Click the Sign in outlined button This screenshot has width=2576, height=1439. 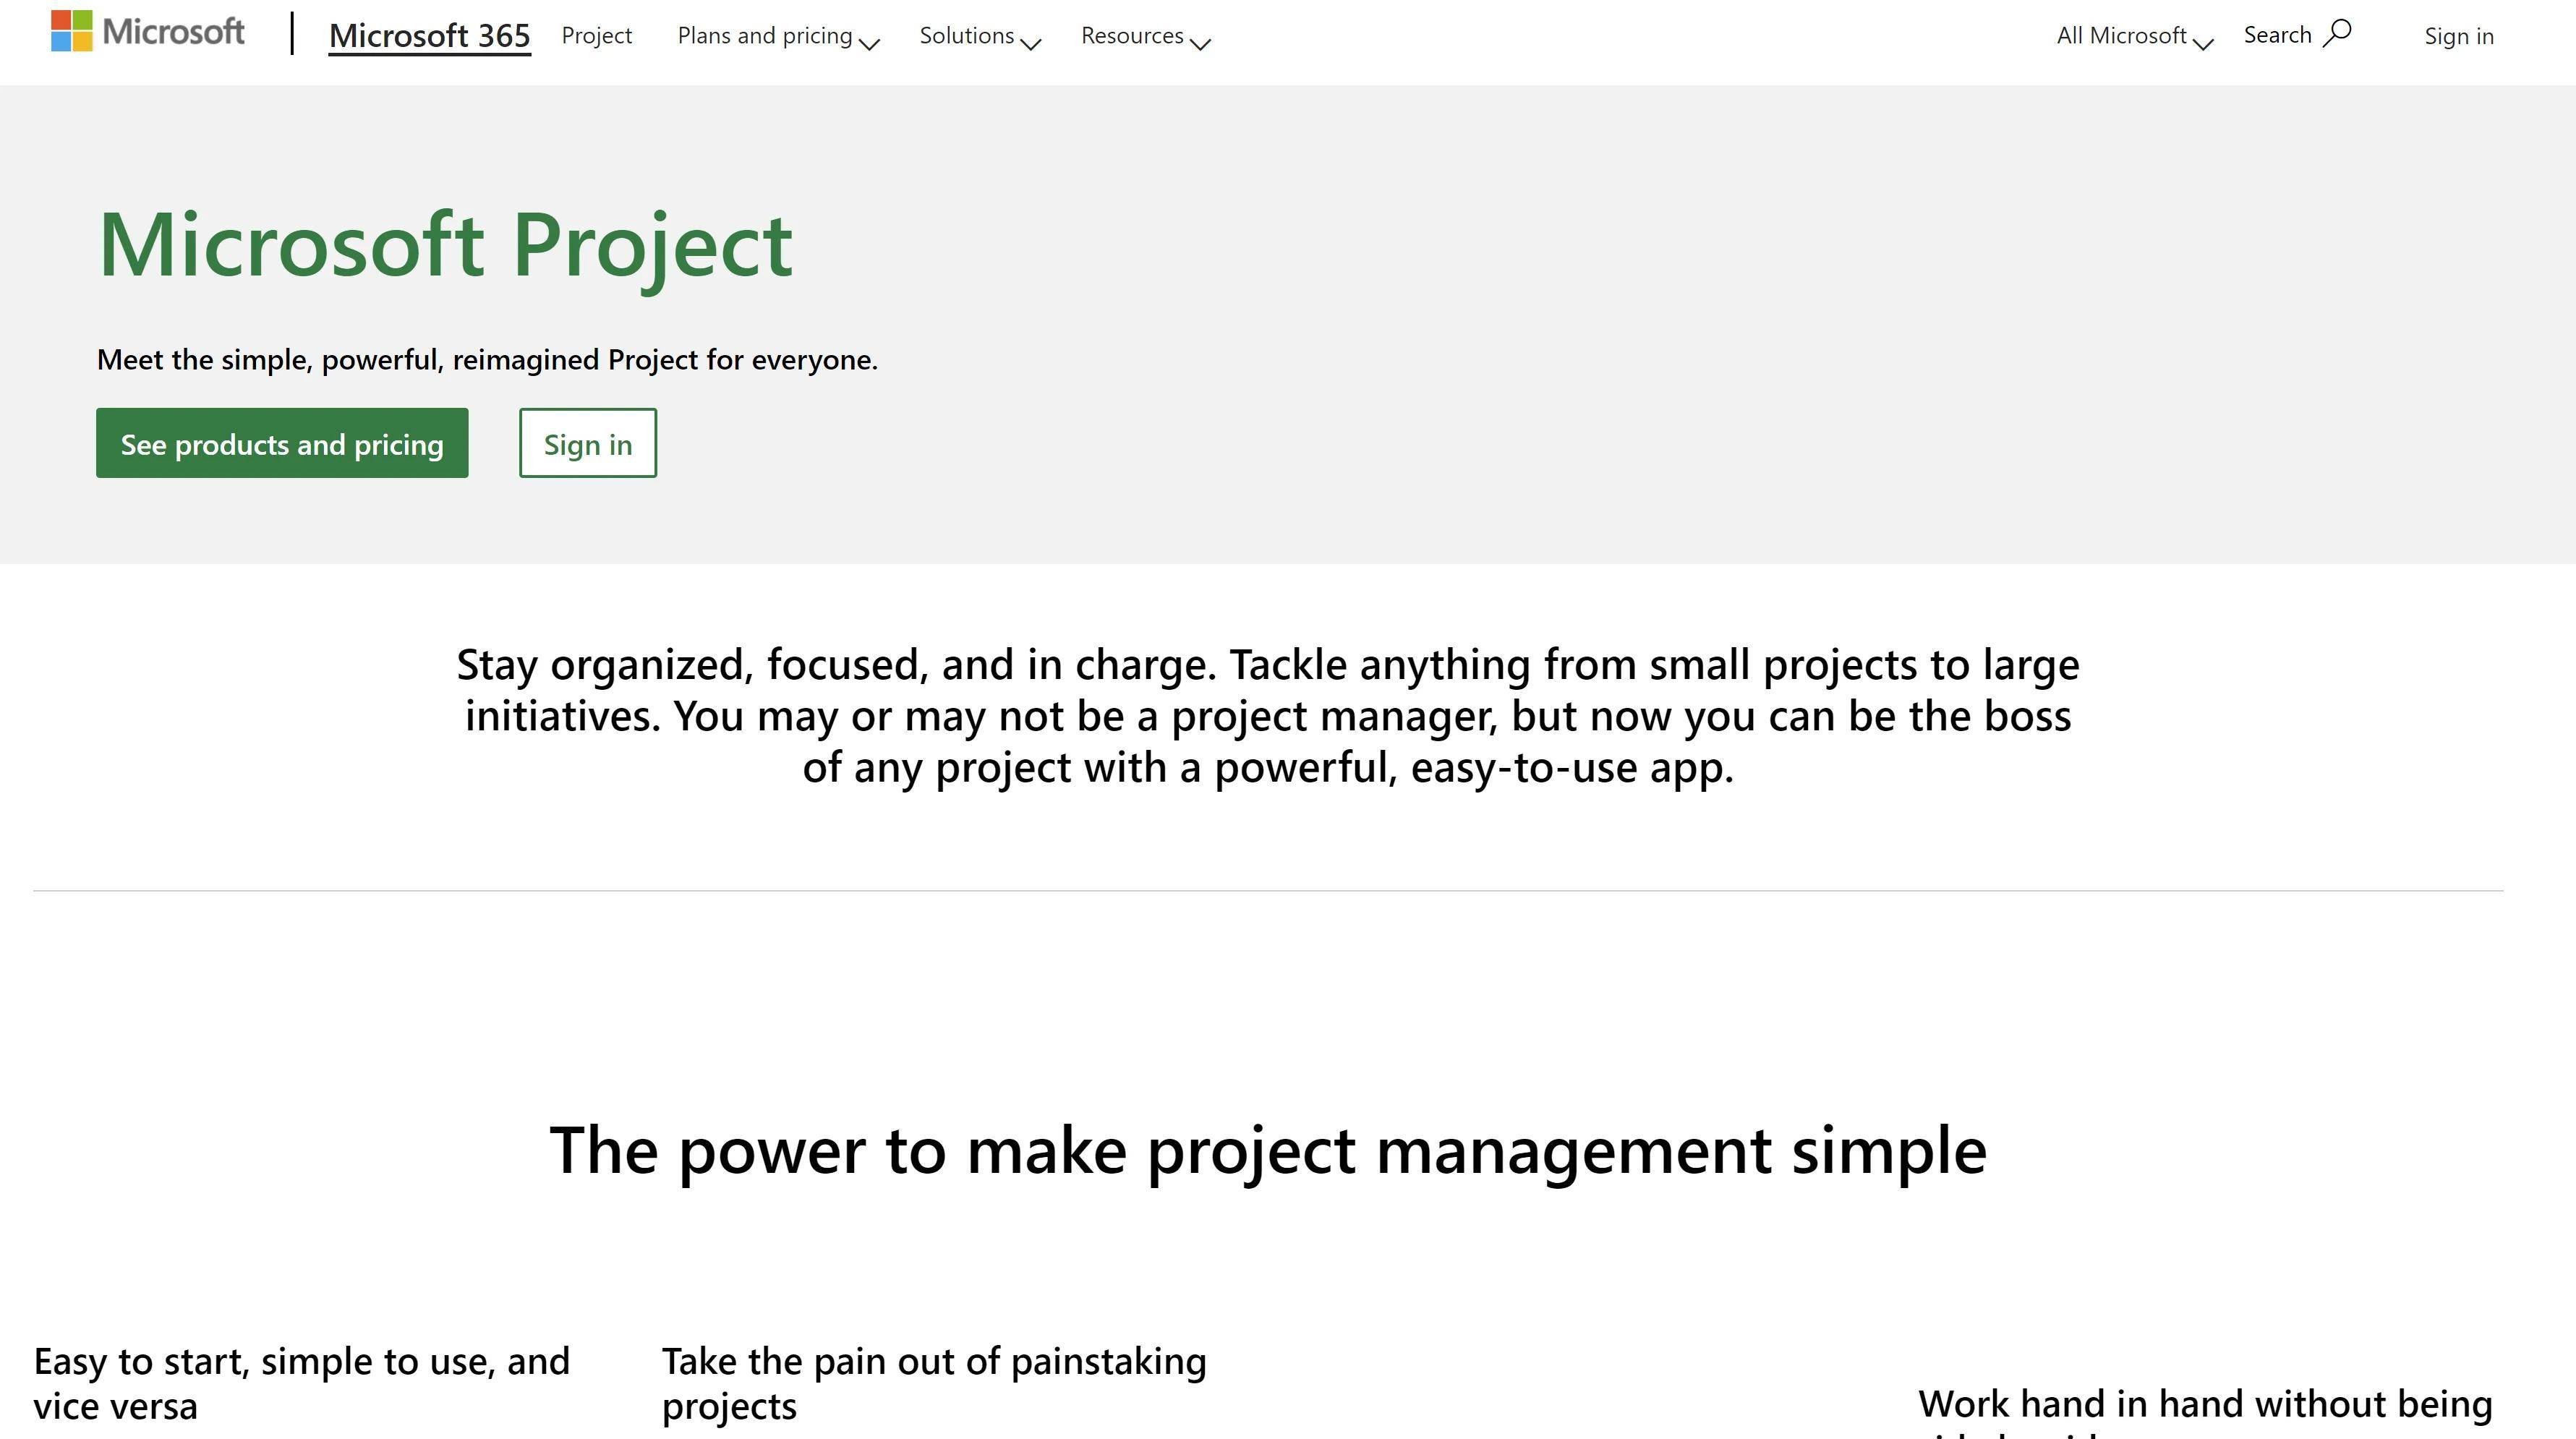click(x=587, y=443)
